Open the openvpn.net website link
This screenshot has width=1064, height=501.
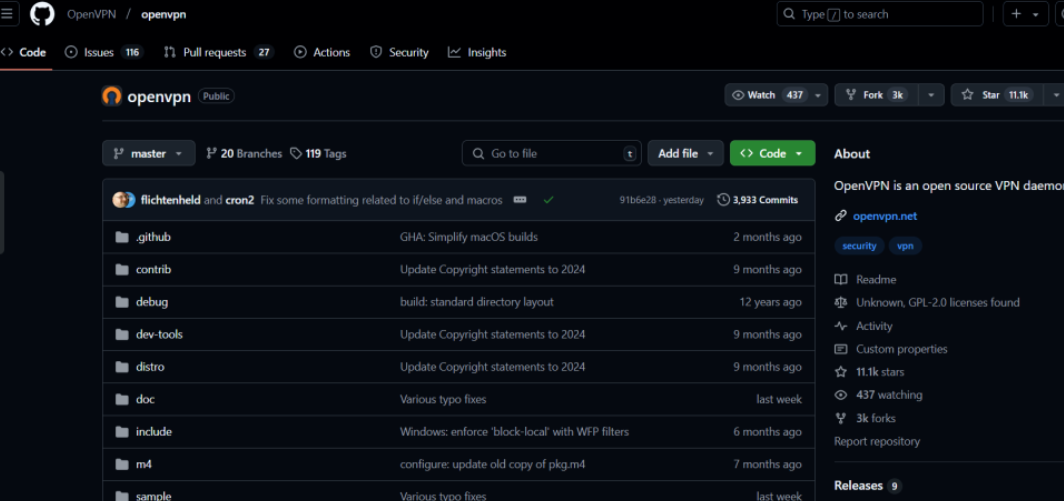pos(885,216)
